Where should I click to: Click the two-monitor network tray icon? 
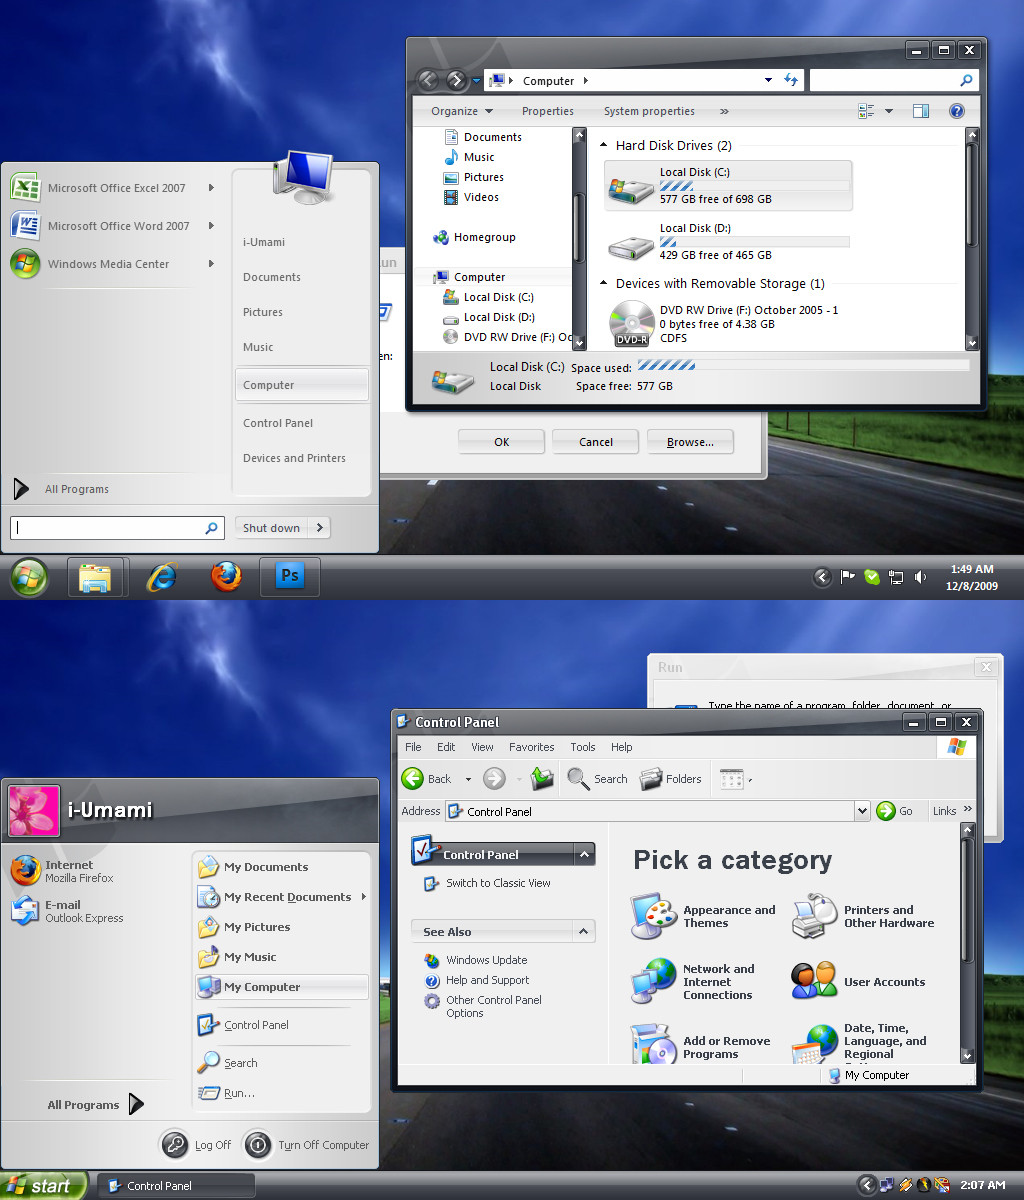pos(887,1185)
